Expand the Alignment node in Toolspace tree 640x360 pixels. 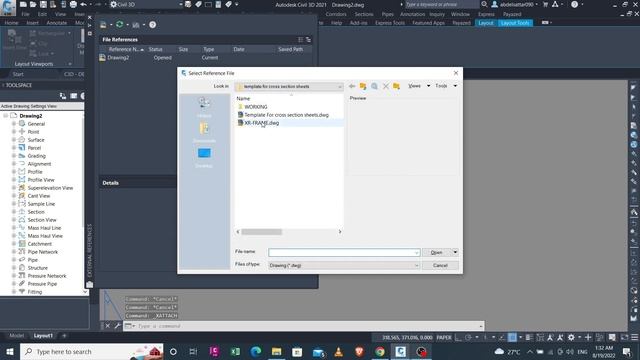(14, 164)
